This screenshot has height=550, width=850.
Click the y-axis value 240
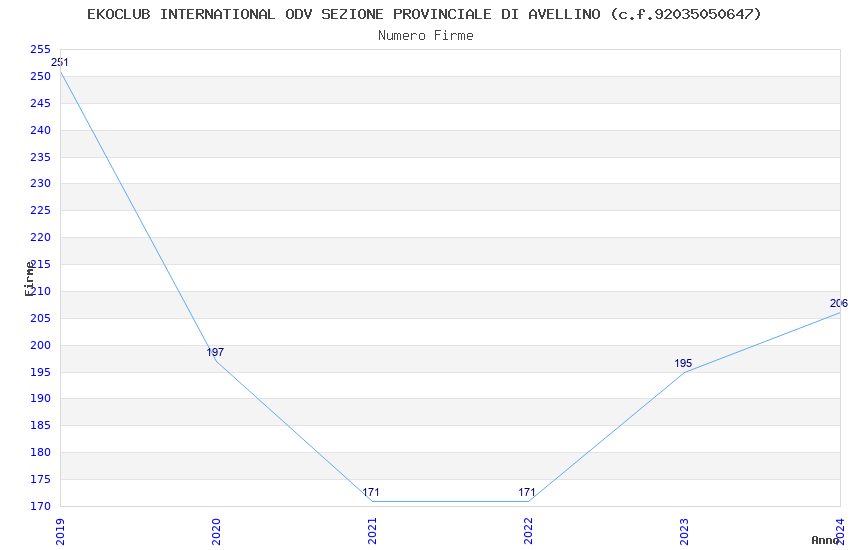[40, 131]
